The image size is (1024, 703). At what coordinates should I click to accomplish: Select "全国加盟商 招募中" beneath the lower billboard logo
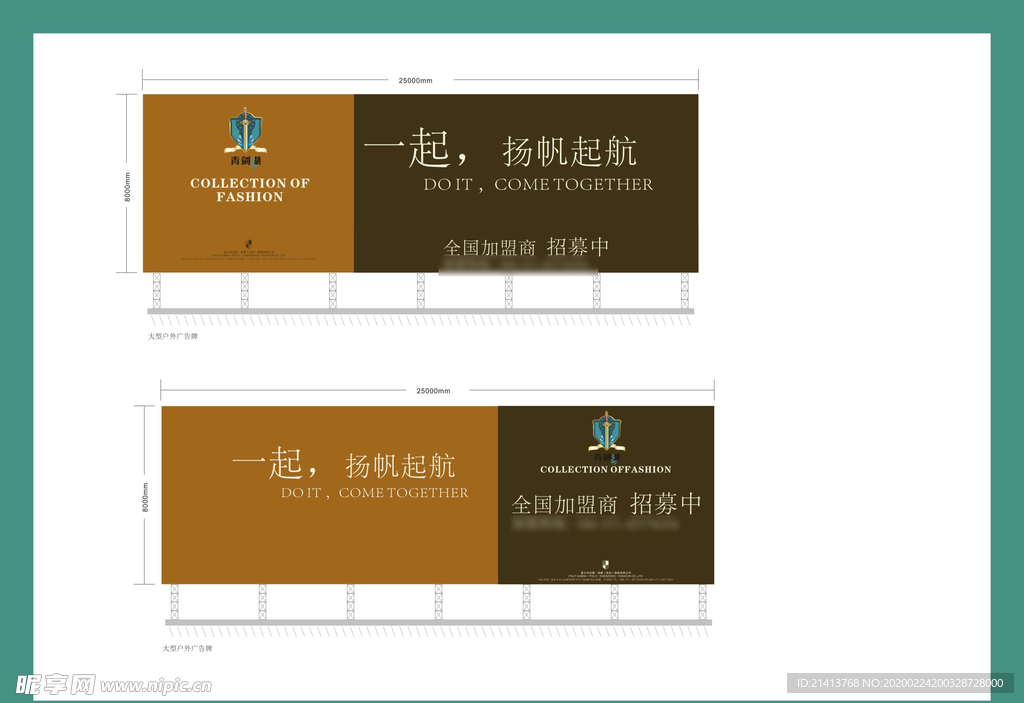pyautogui.click(x=607, y=504)
